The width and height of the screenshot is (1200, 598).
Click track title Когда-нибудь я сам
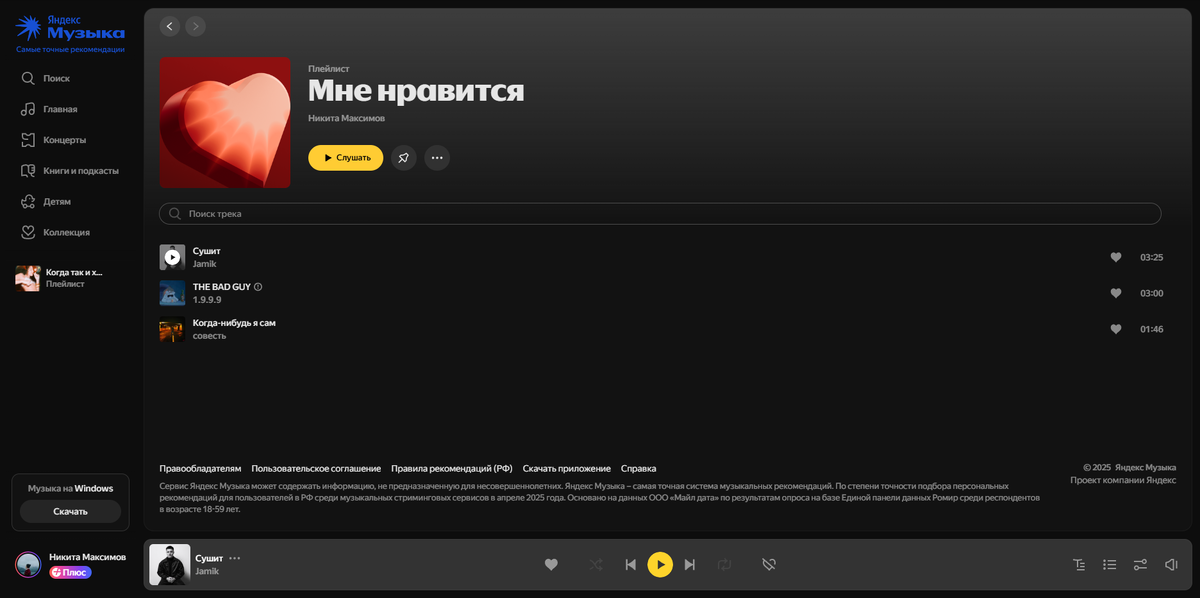[234, 323]
